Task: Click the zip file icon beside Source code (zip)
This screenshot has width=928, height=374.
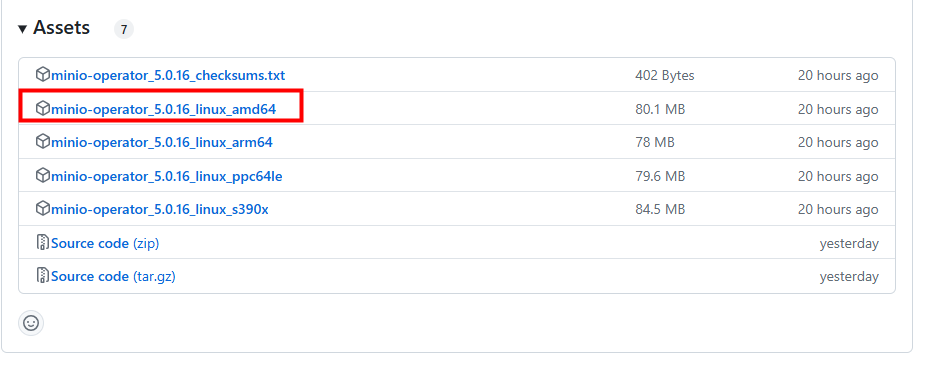Action: tap(43, 243)
